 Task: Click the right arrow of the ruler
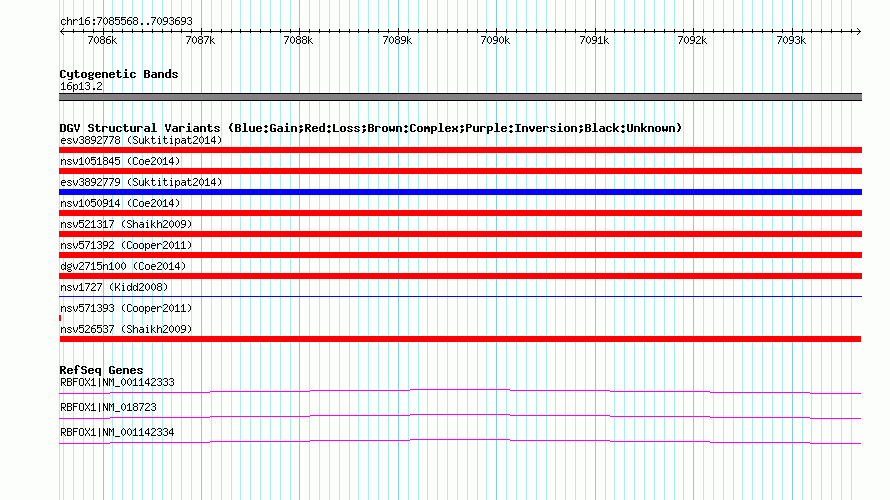tap(858, 31)
